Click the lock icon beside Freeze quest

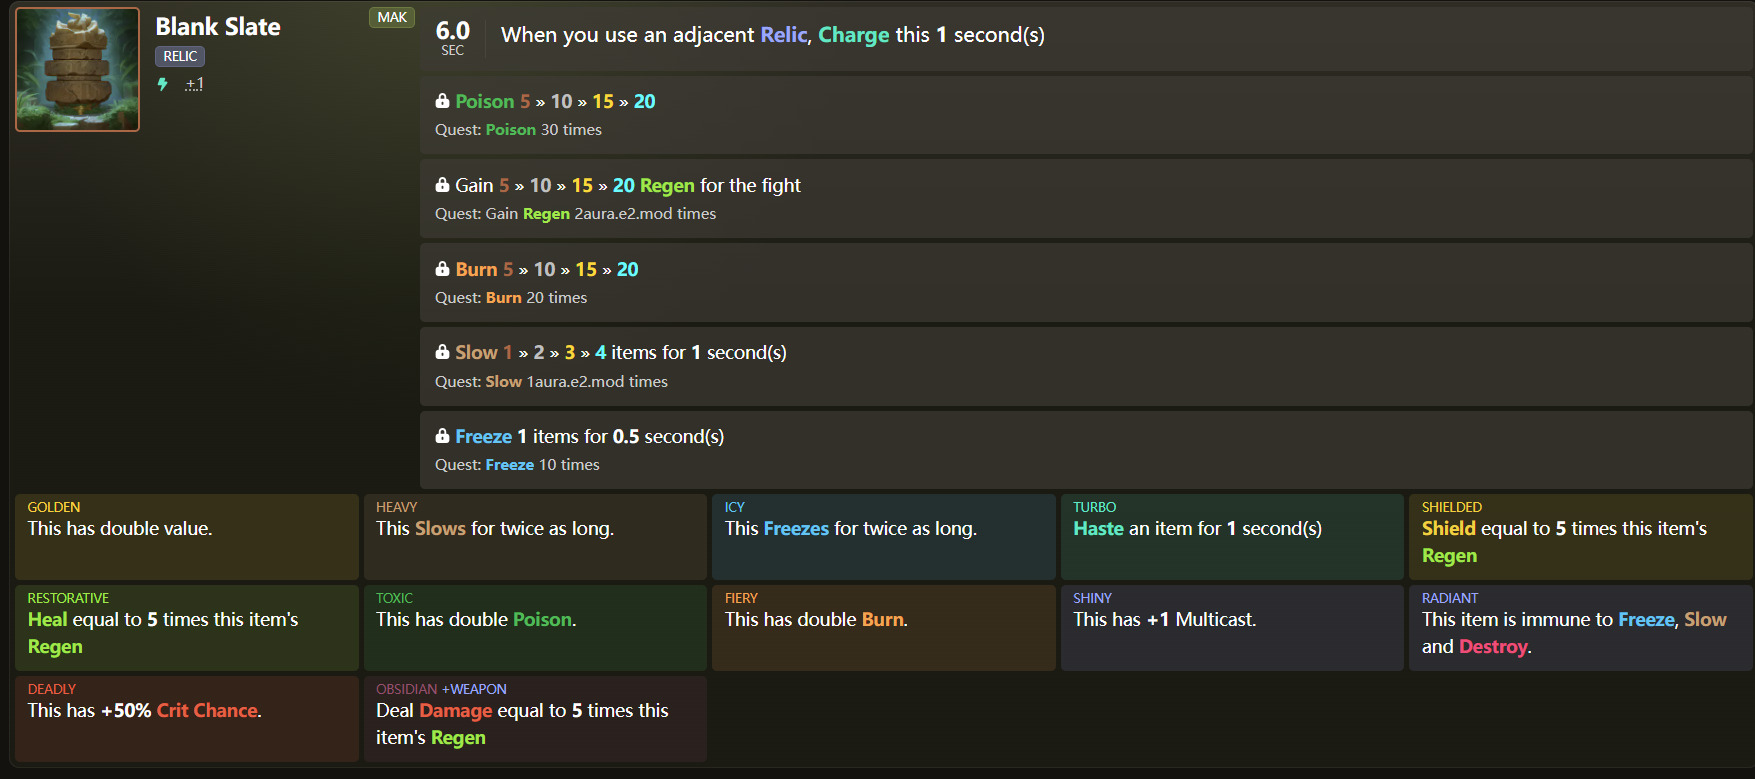tap(442, 436)
